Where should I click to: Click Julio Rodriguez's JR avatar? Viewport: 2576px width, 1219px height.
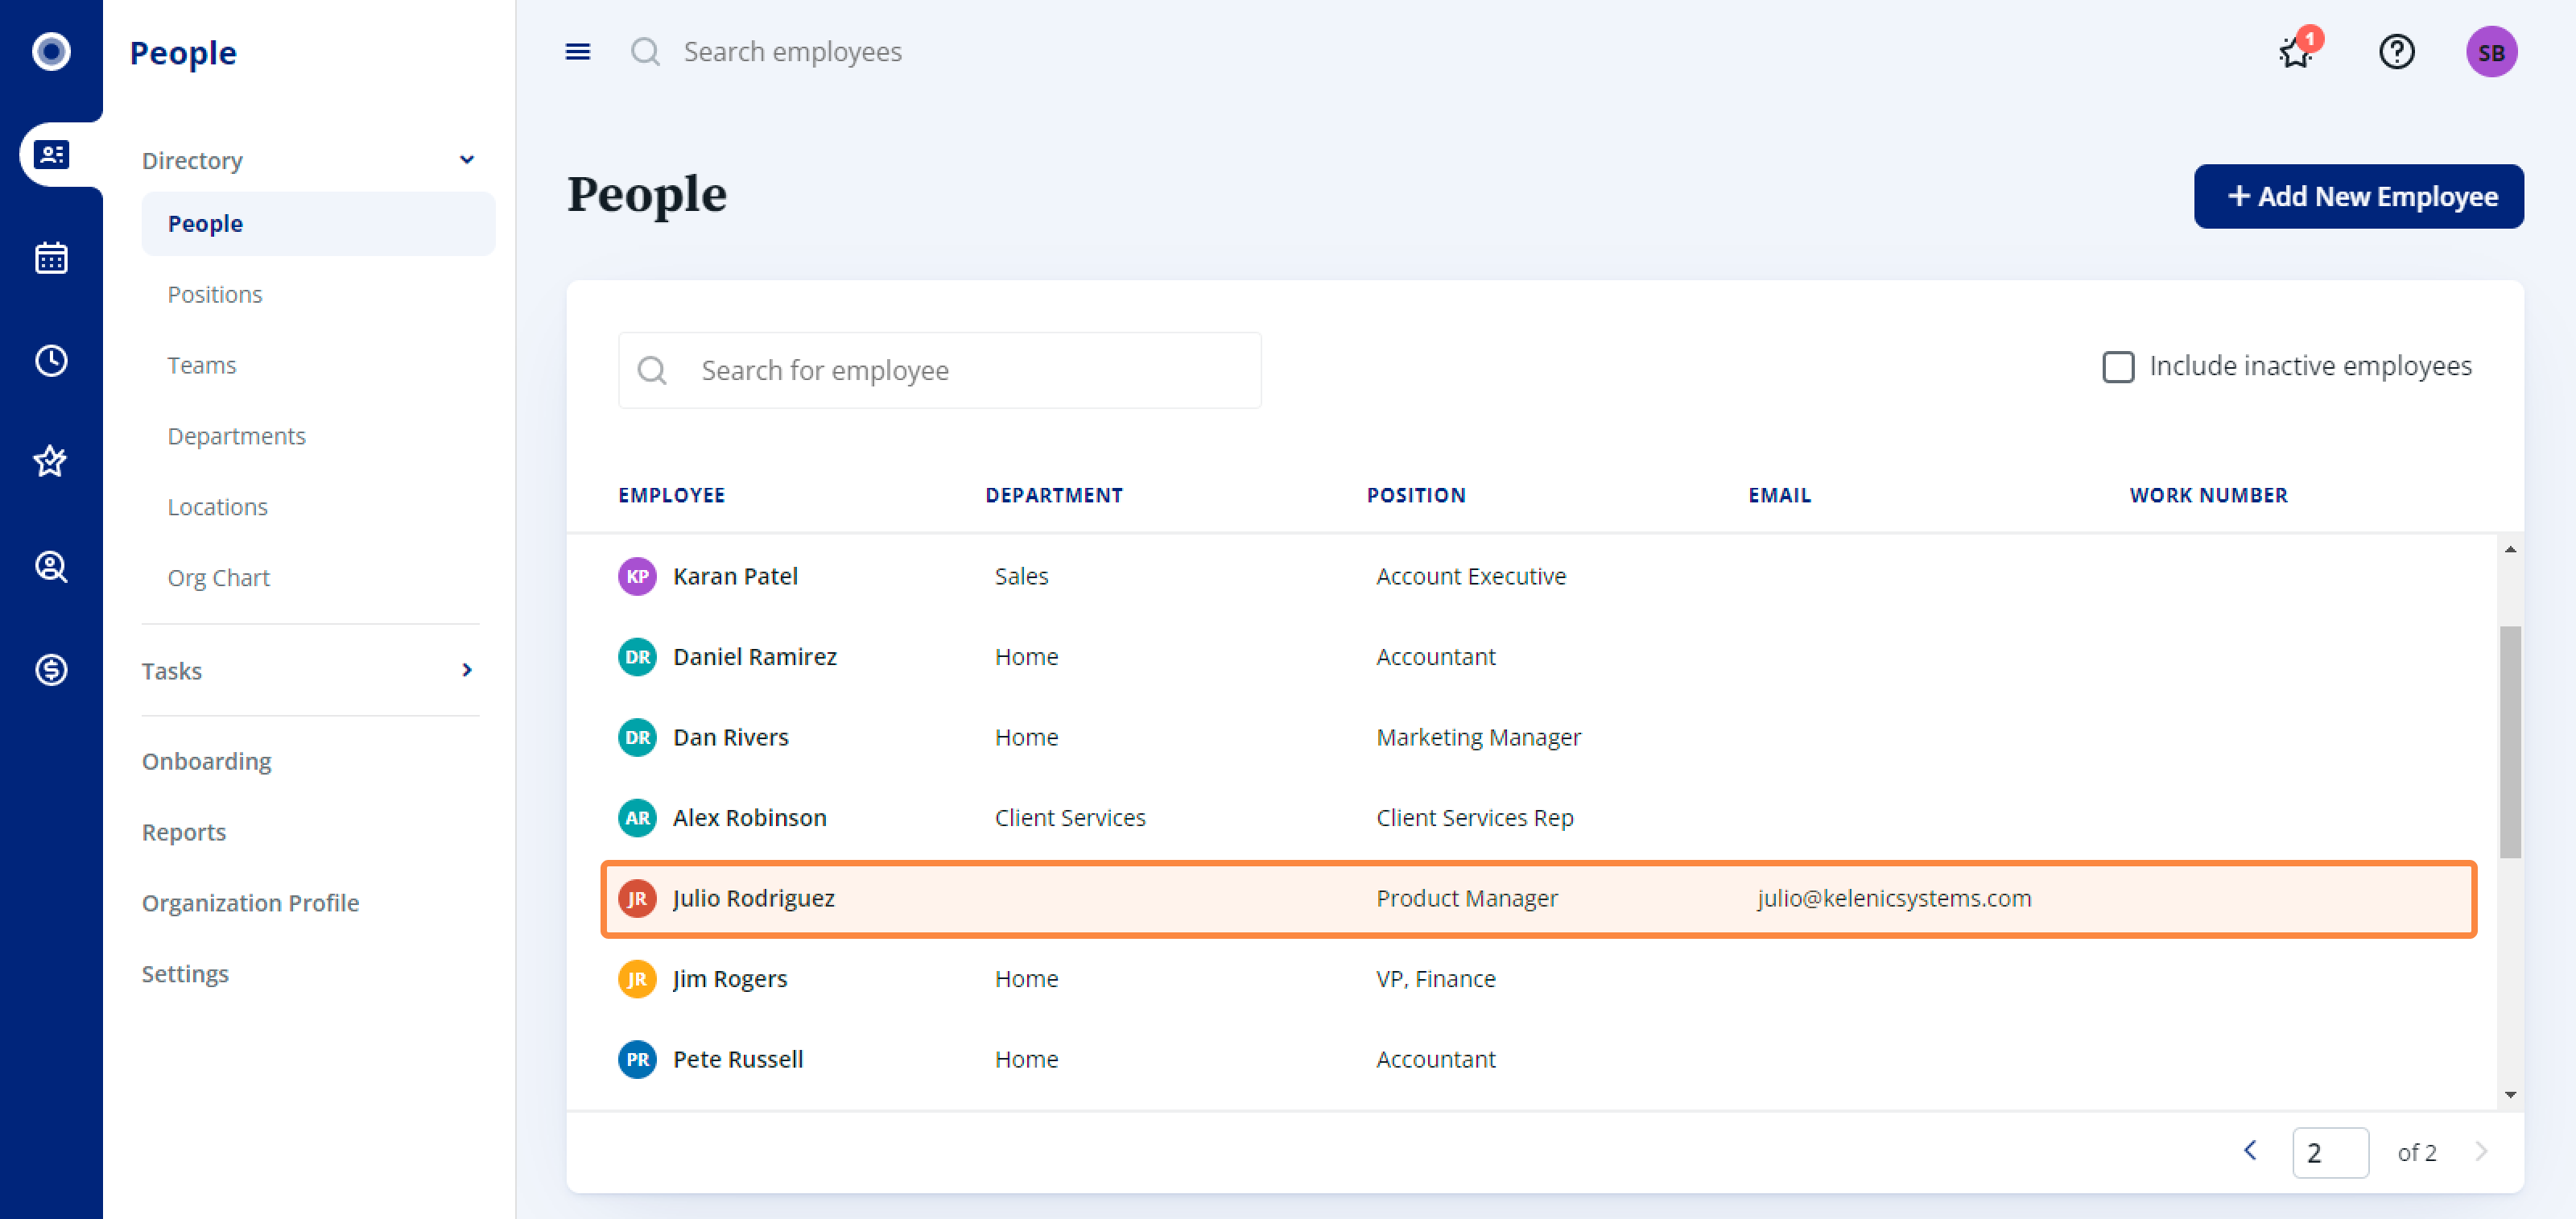click(x=637, y=898)
